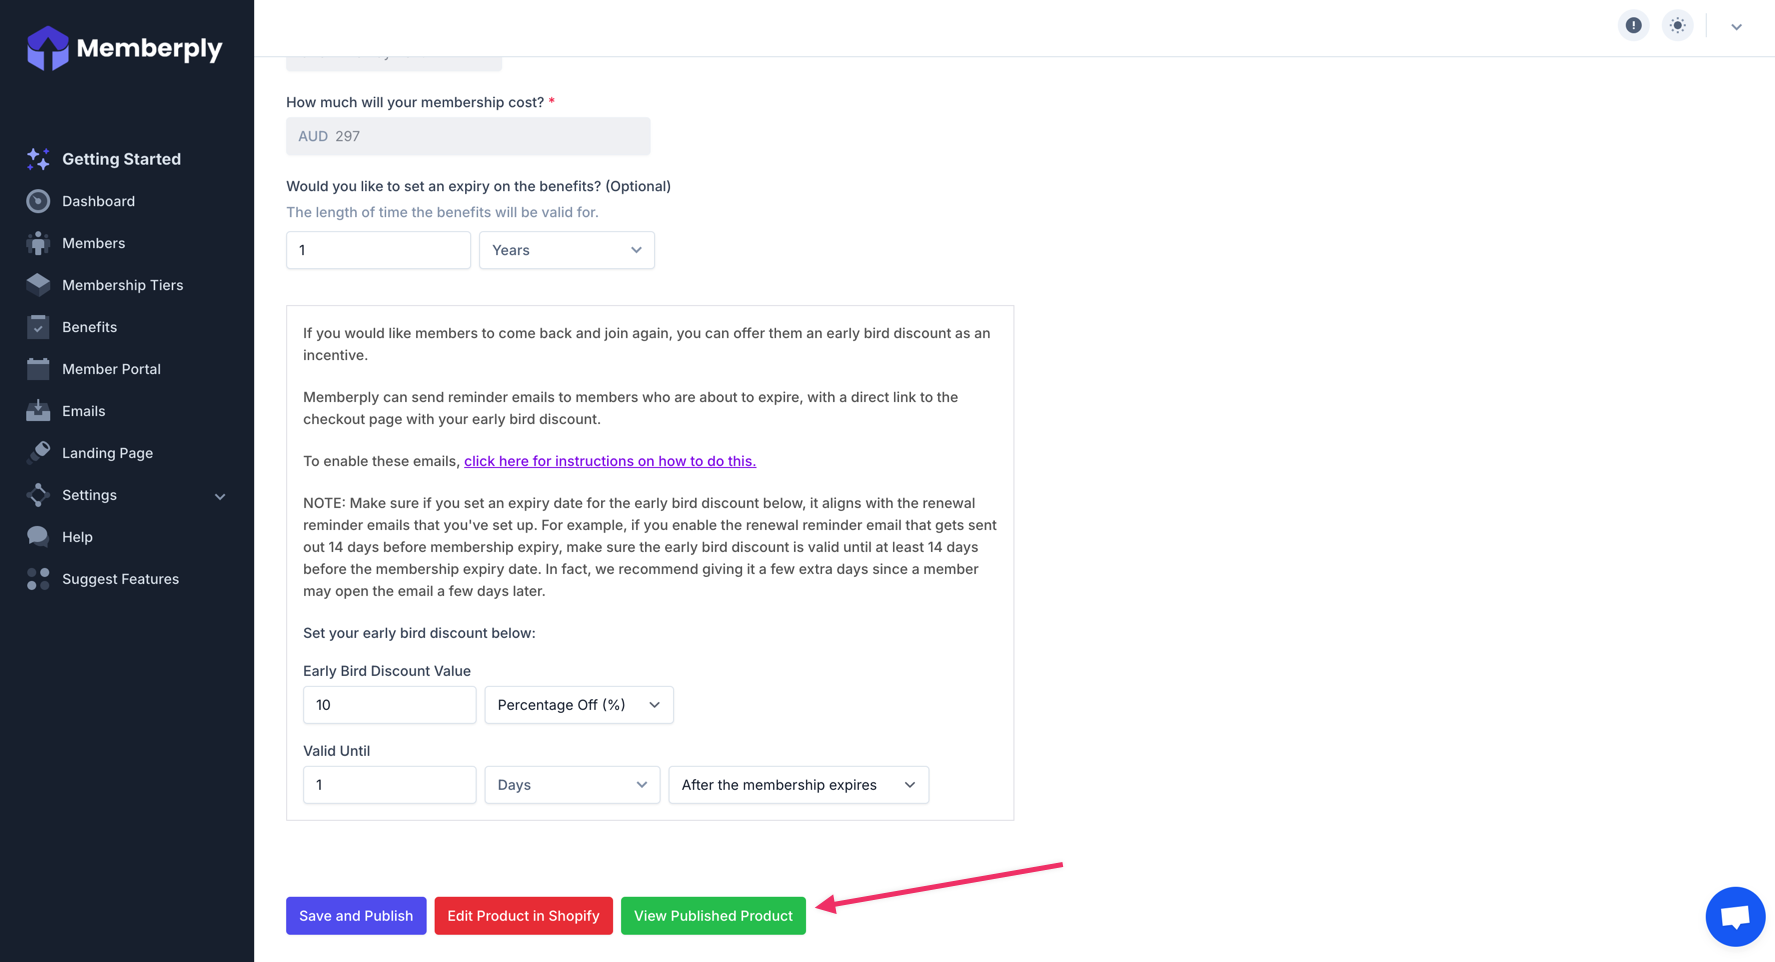Open 'After the membership expires' dropdown
This screenshot has width=1775, height=962.
coord(798,785)
